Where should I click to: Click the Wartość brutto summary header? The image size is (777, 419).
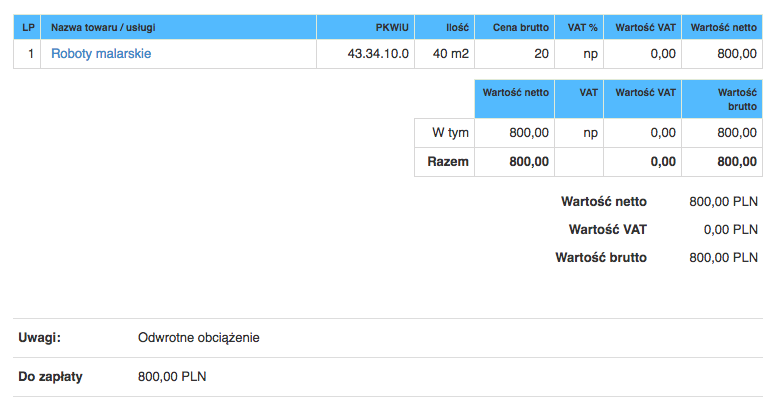[722, 99]
